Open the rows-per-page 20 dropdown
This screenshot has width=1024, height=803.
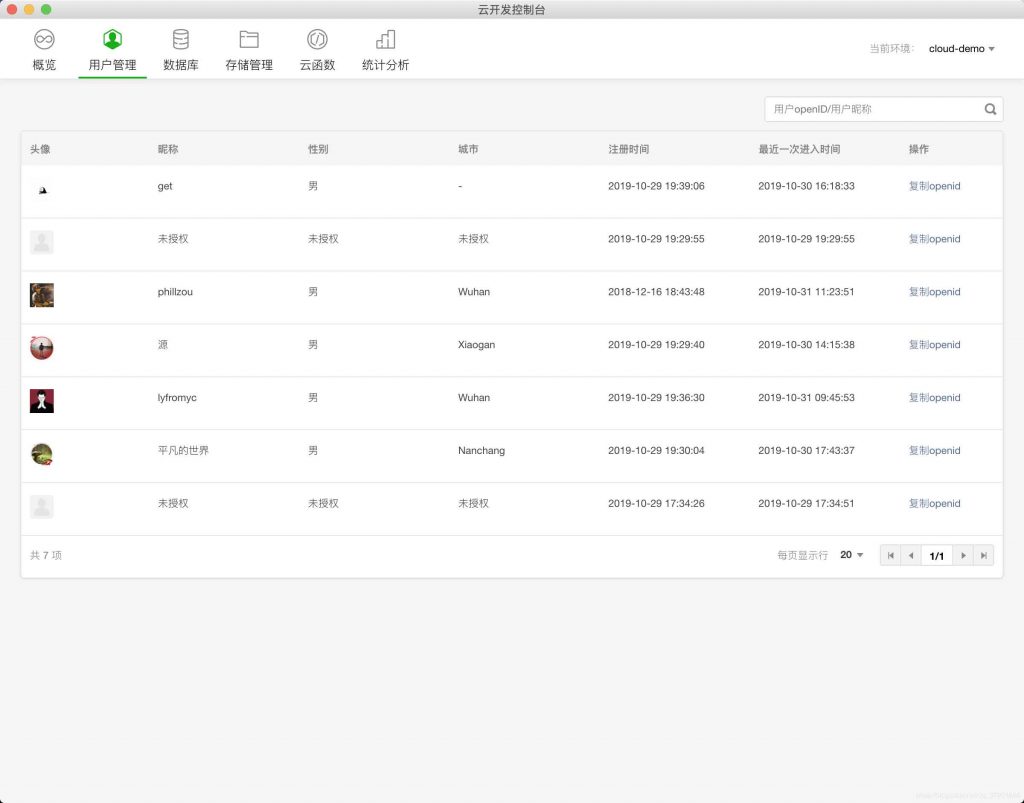(x=851, y=555)
